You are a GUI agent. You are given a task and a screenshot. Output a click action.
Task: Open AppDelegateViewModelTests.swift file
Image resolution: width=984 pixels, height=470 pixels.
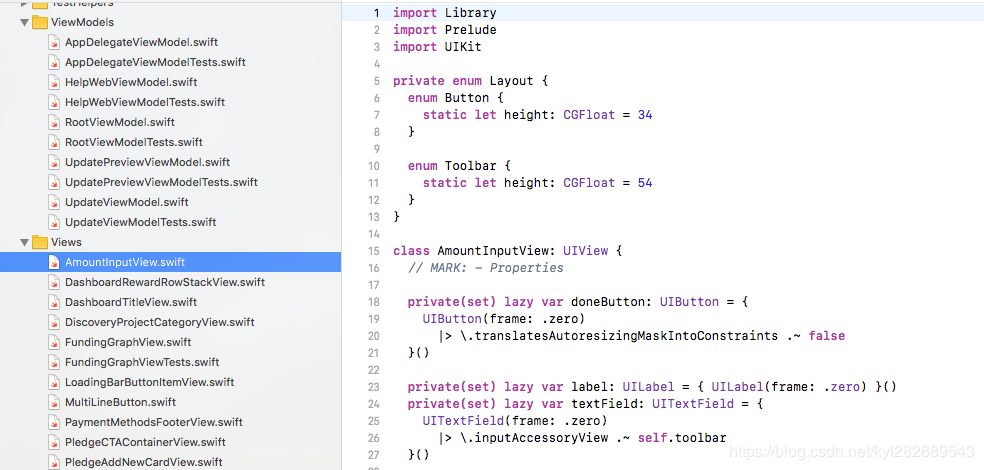[x=156, y=62]
